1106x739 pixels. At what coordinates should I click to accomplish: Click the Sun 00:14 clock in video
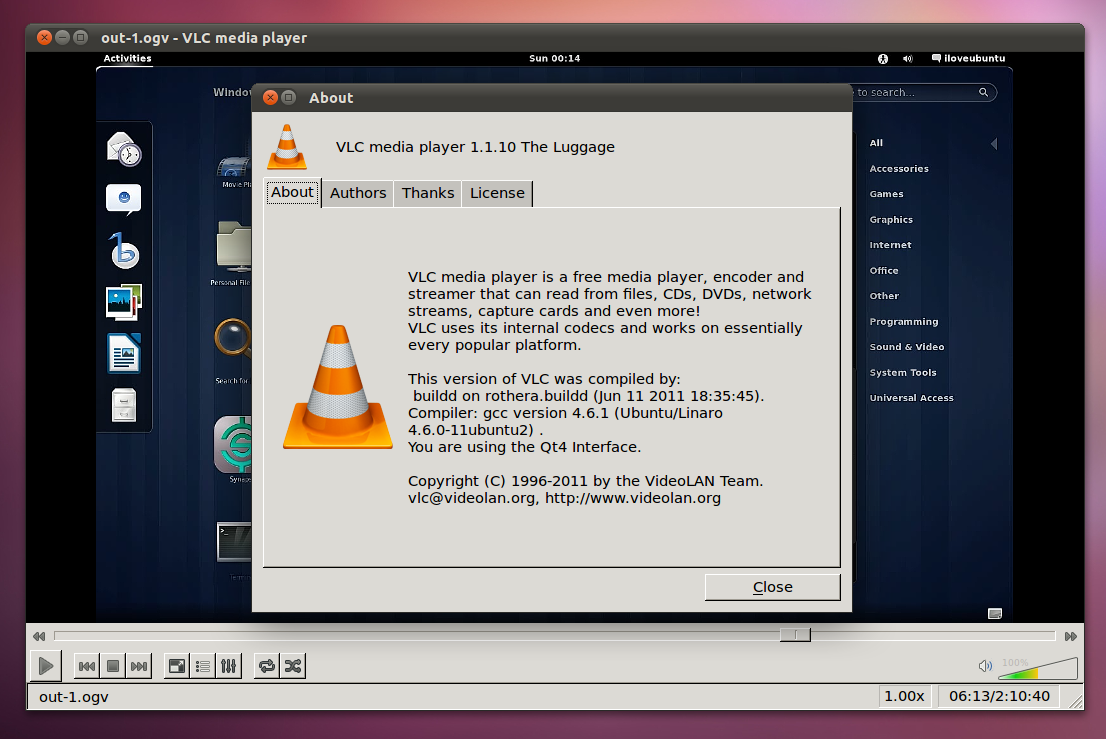click(x=554, y=59)
